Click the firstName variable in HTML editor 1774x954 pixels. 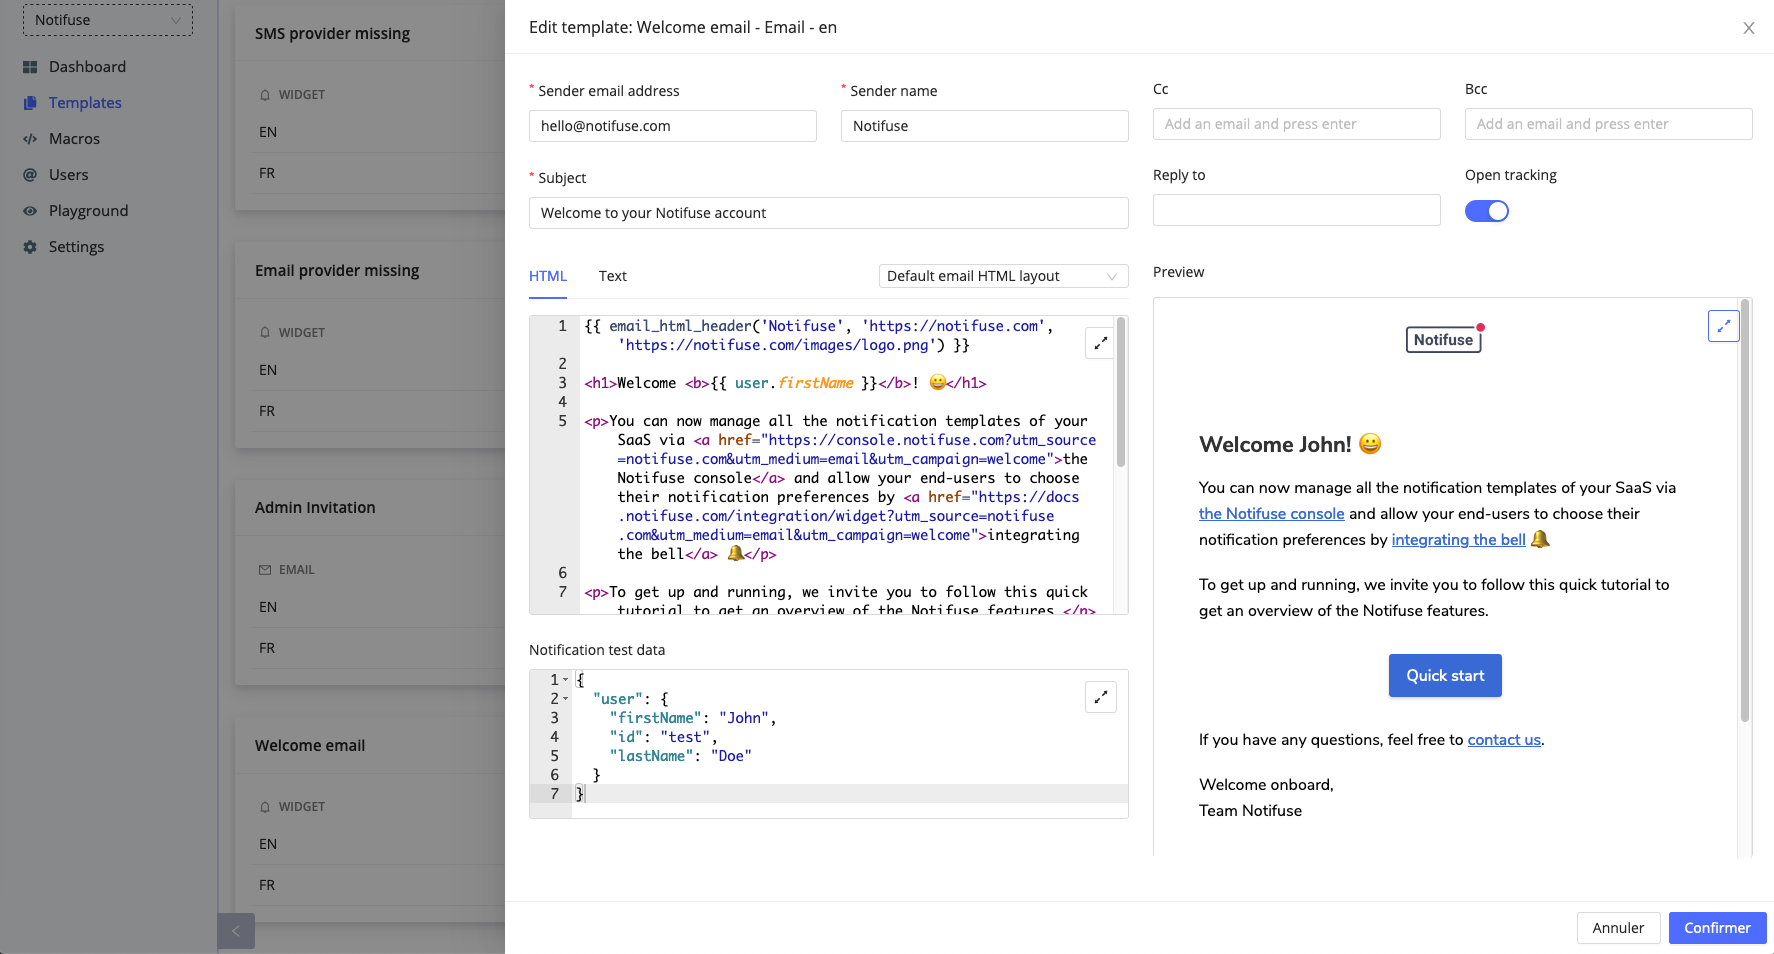tap(816, 383)
